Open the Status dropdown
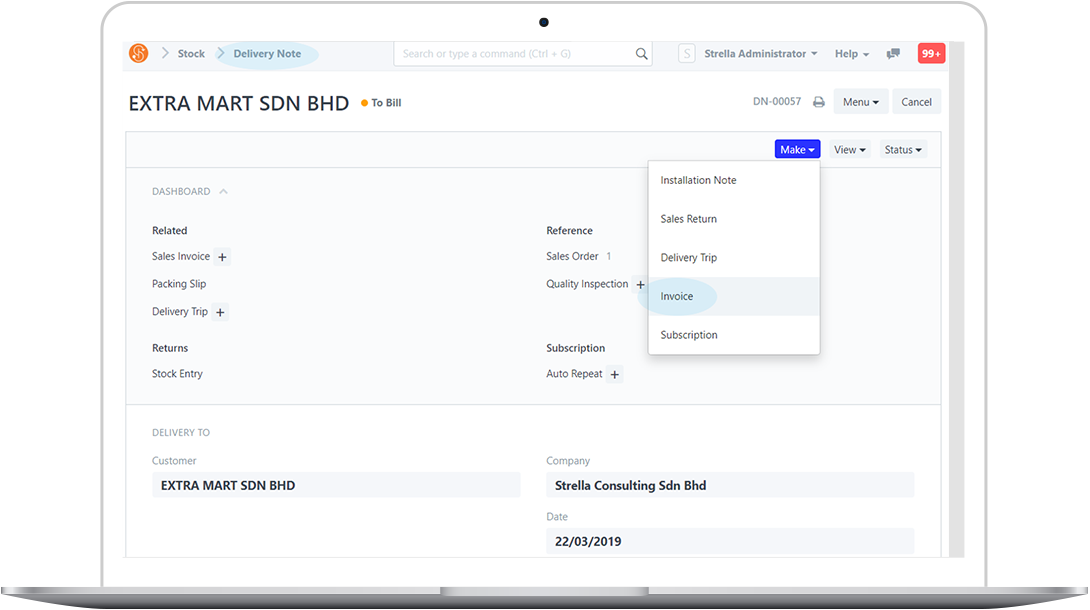This screenshot has width=1090, height=610. [903, 149]
